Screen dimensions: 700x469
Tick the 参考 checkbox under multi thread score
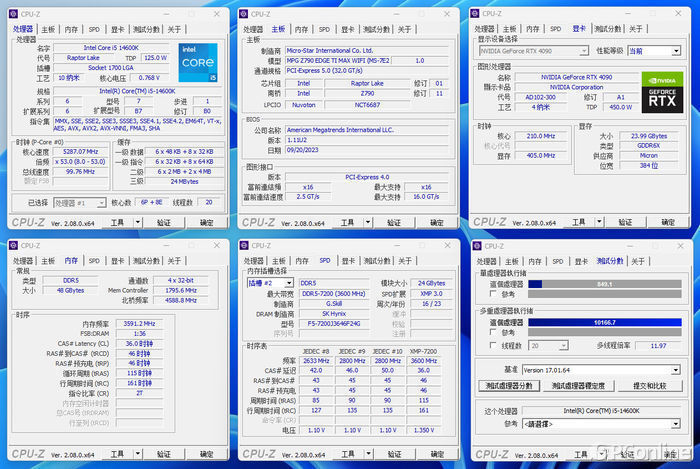[493, 332]
